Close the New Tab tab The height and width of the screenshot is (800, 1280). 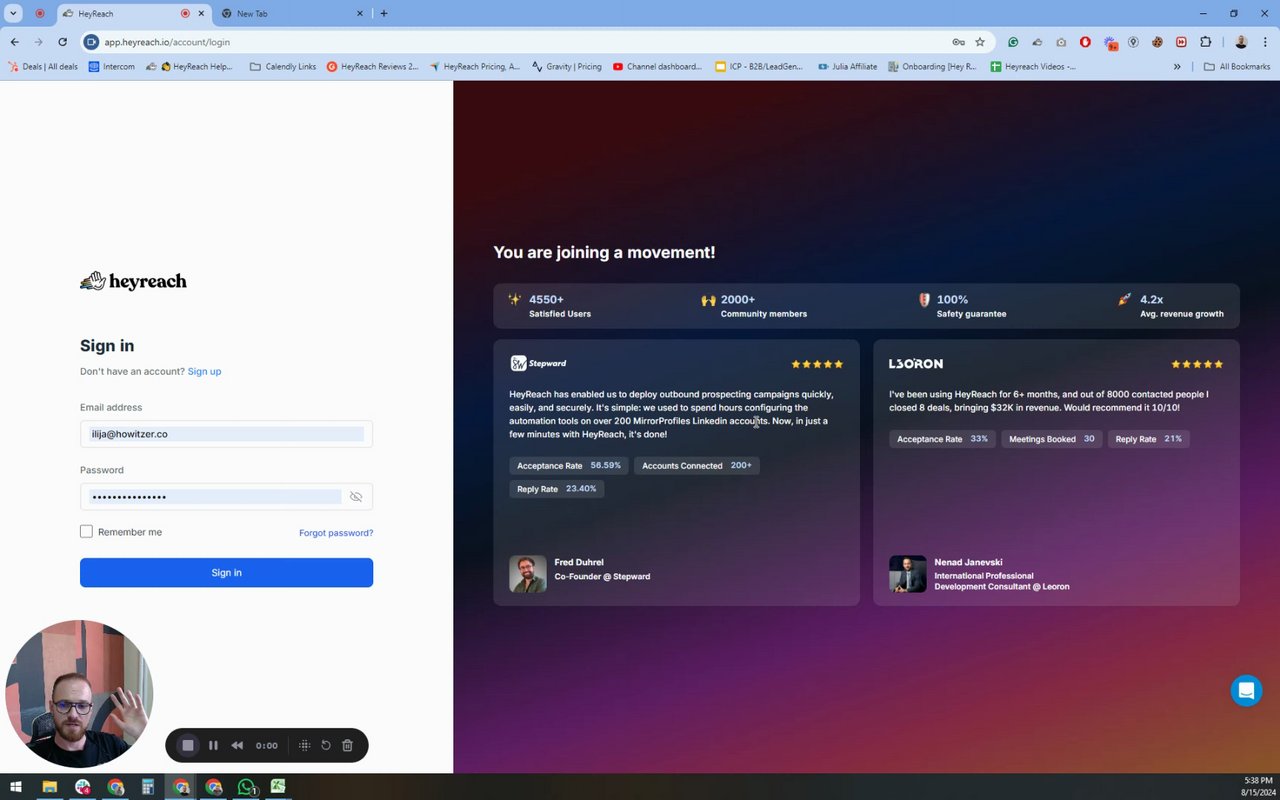(x=360, y=14)
